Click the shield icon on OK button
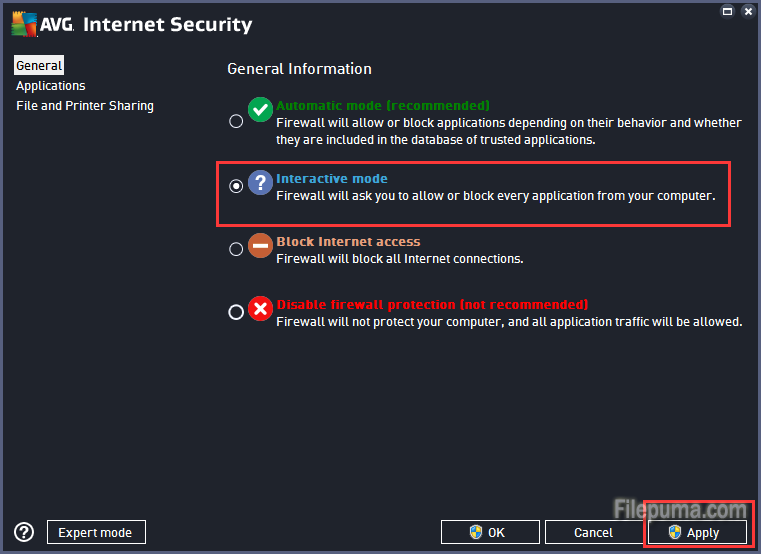 click(x=476, y=532)
